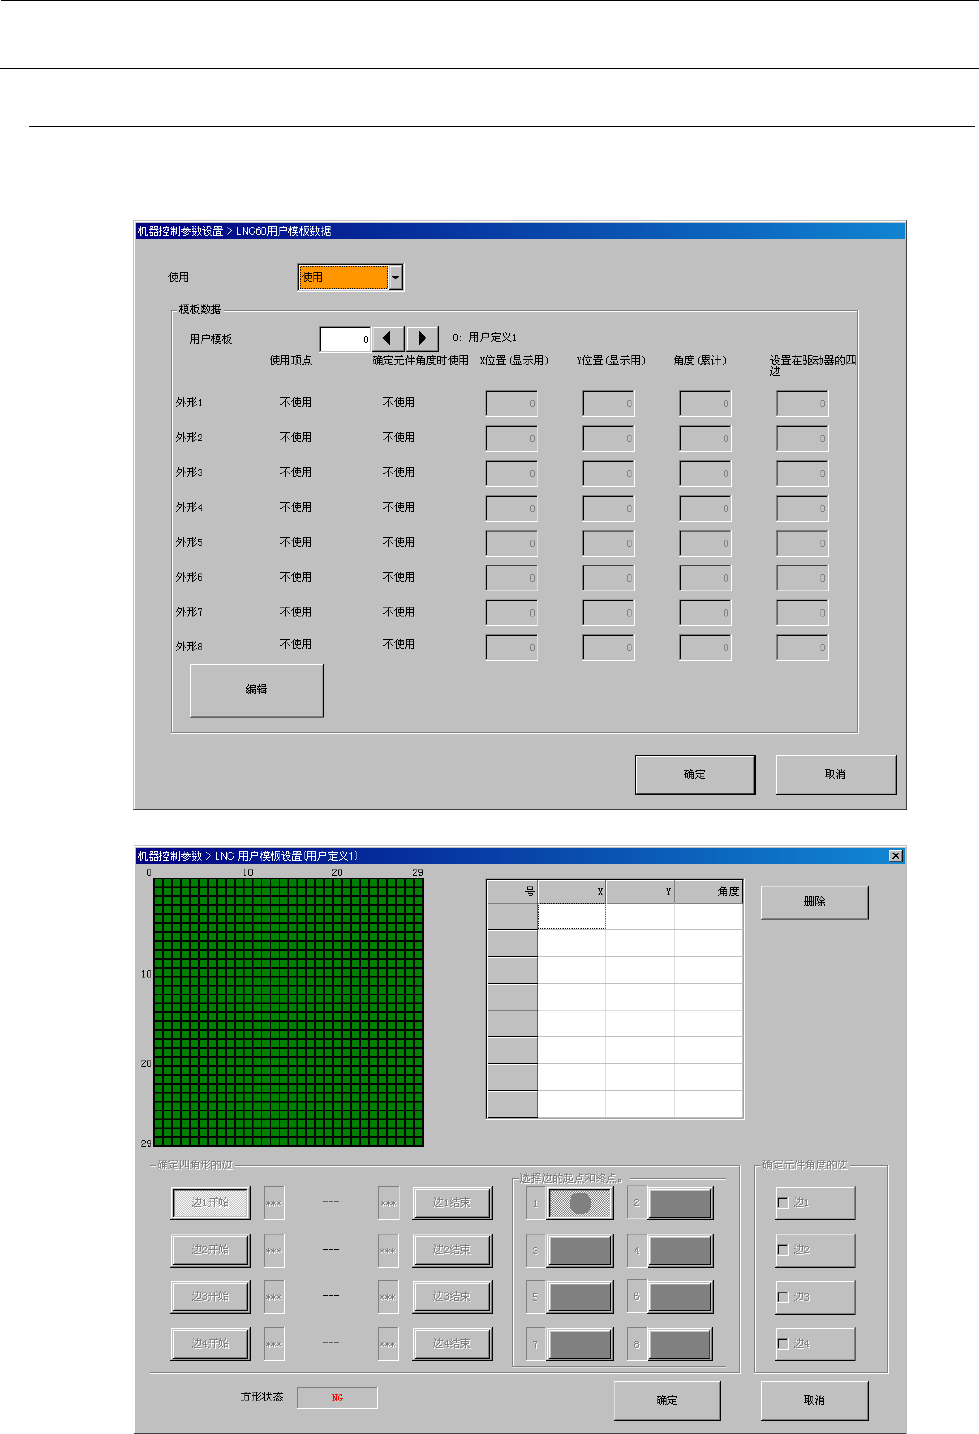Open the 使用 dropdown arrow

point(396,277)
